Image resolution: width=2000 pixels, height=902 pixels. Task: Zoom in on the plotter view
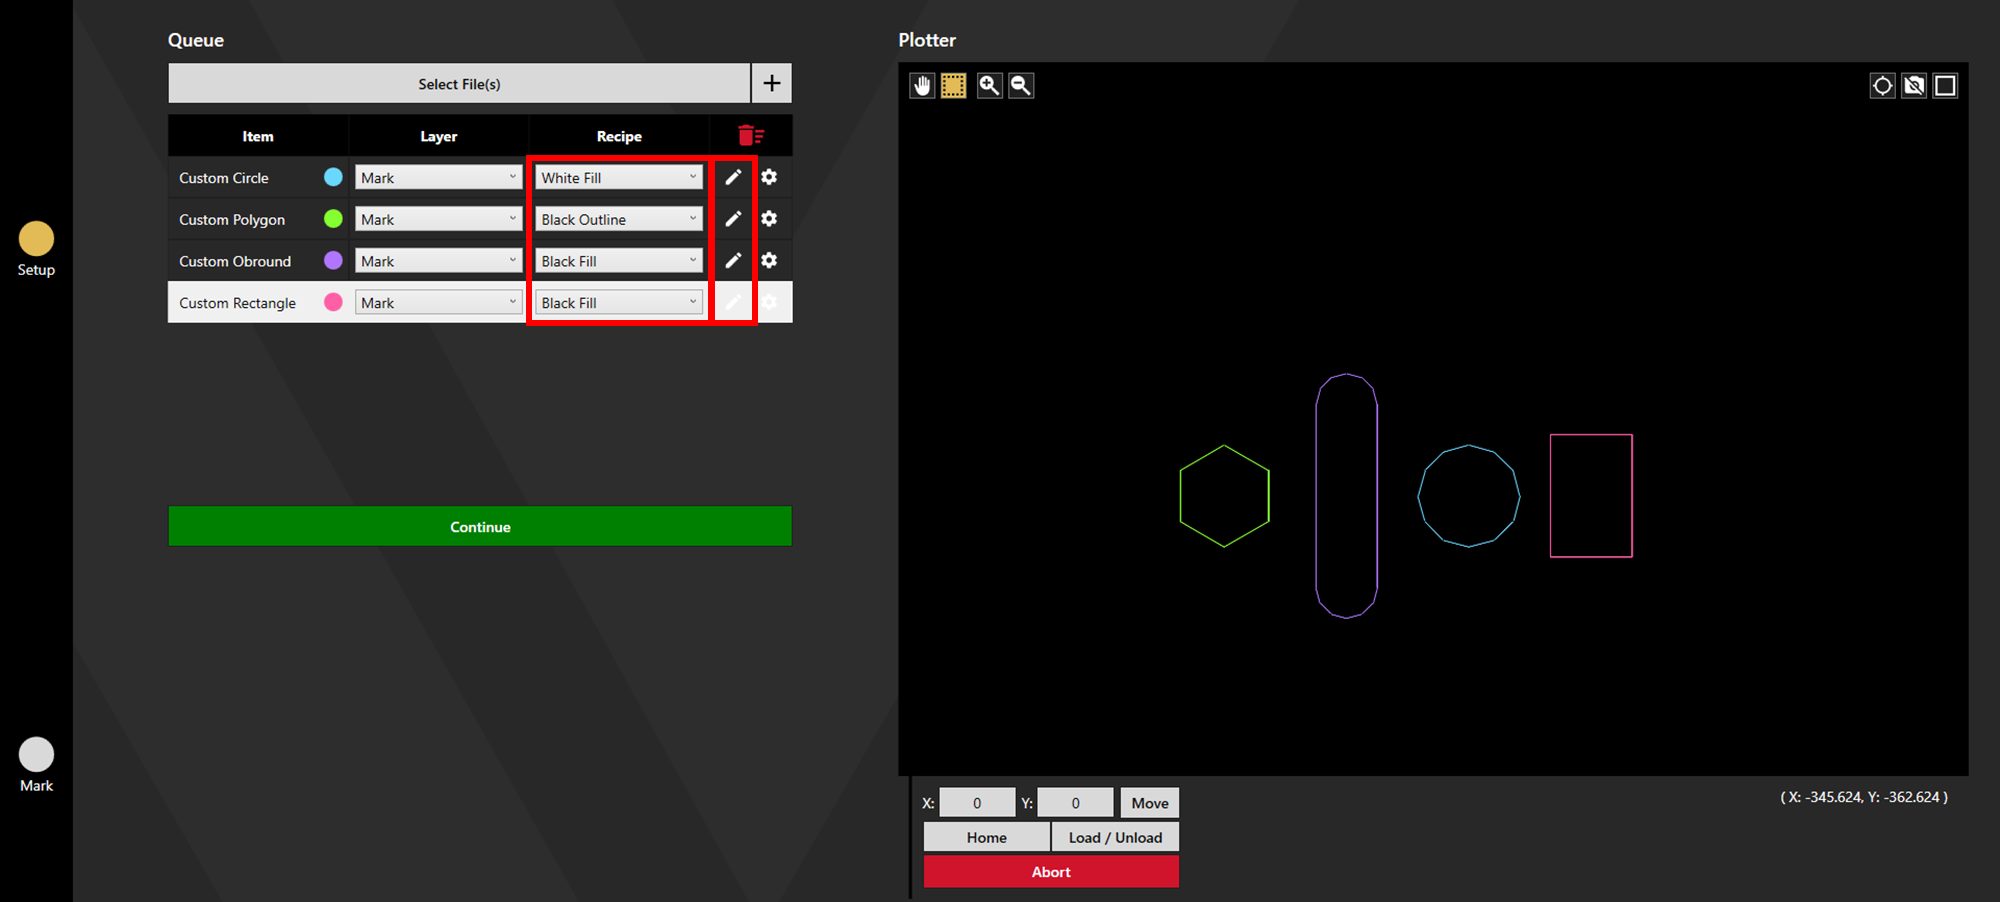click(x=989, y=86)
